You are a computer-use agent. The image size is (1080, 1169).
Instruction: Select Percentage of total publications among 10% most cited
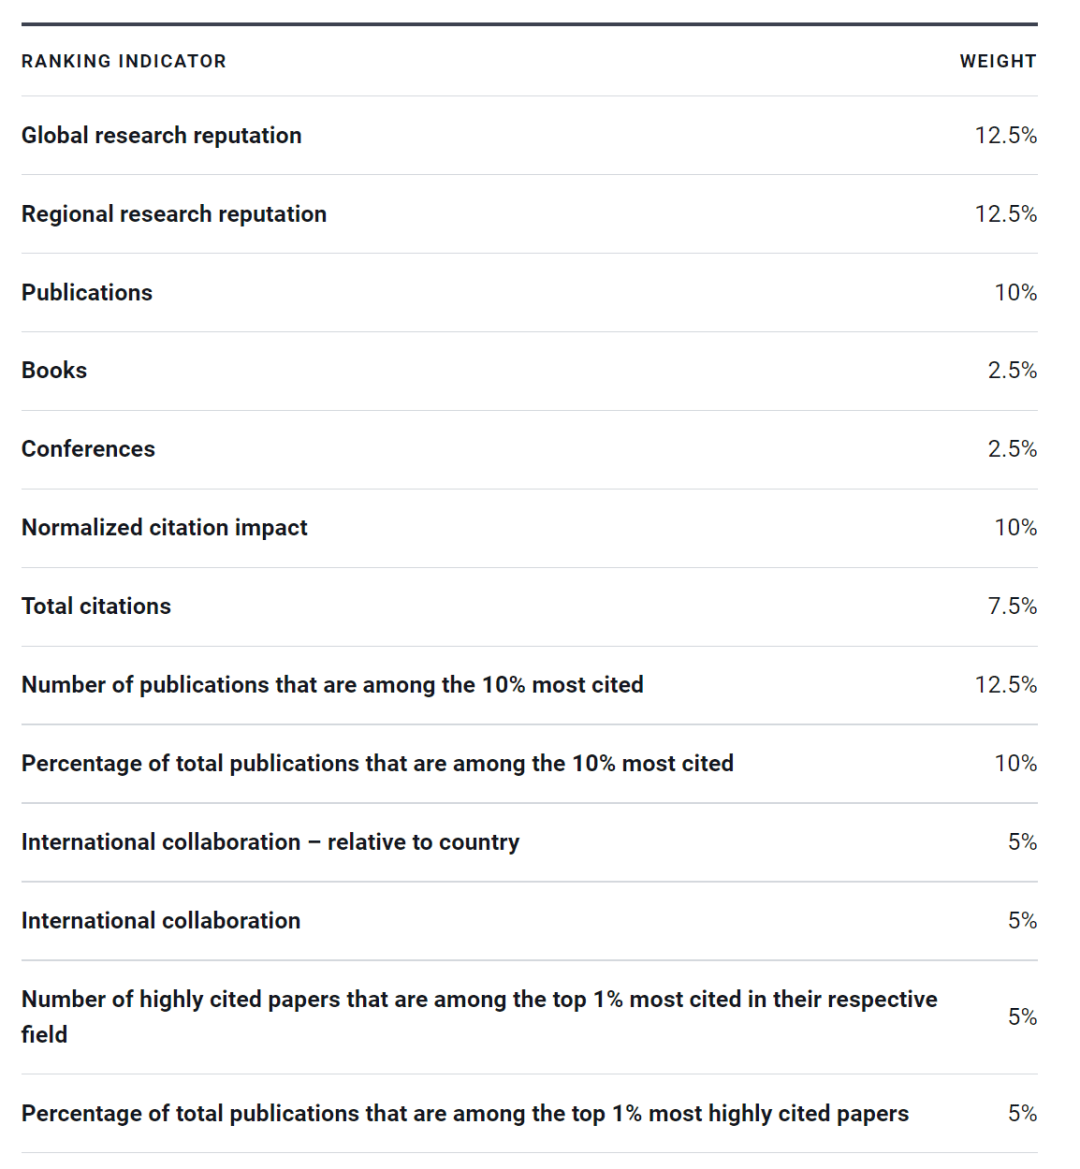pos(377,763)
